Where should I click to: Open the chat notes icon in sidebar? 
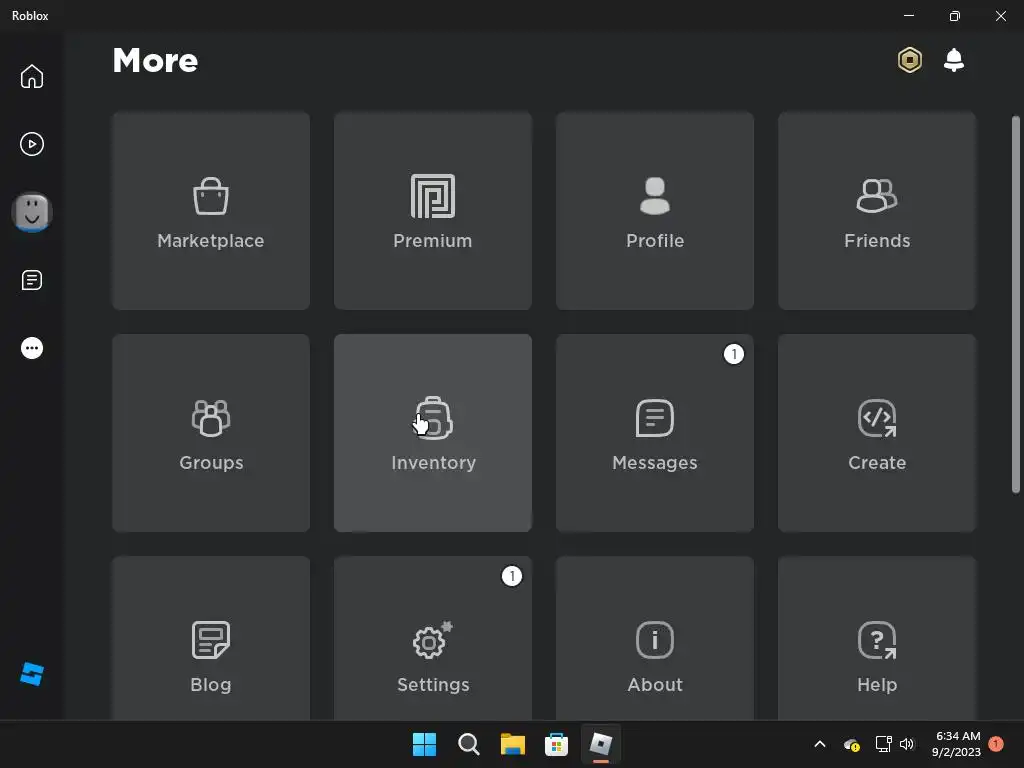point(31,280)
